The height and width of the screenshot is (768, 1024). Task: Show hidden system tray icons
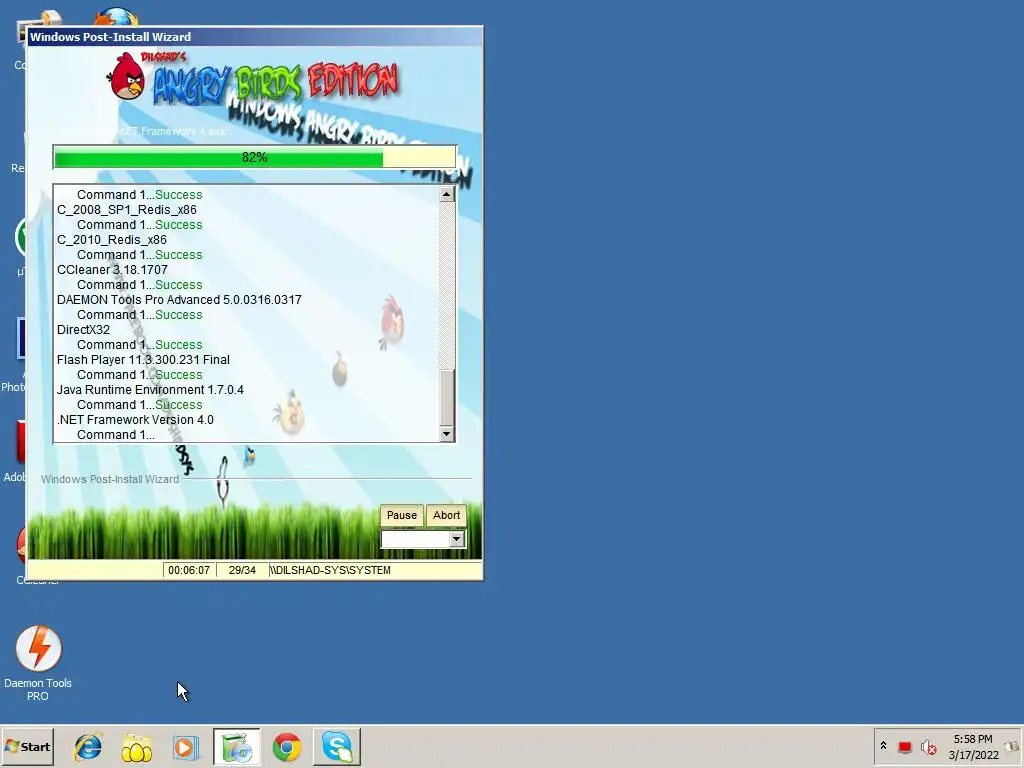click(x=883, y=746)
